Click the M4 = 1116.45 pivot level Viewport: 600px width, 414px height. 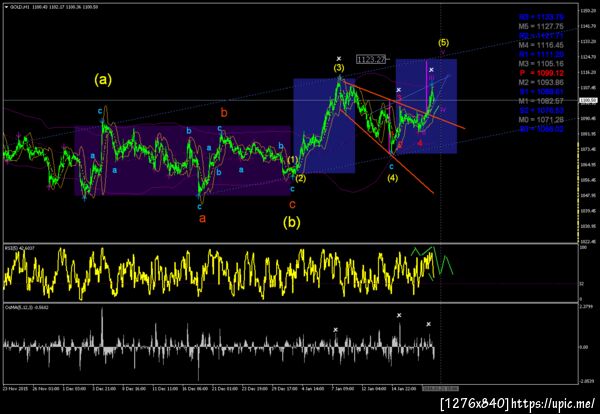[x=541, y=45]
